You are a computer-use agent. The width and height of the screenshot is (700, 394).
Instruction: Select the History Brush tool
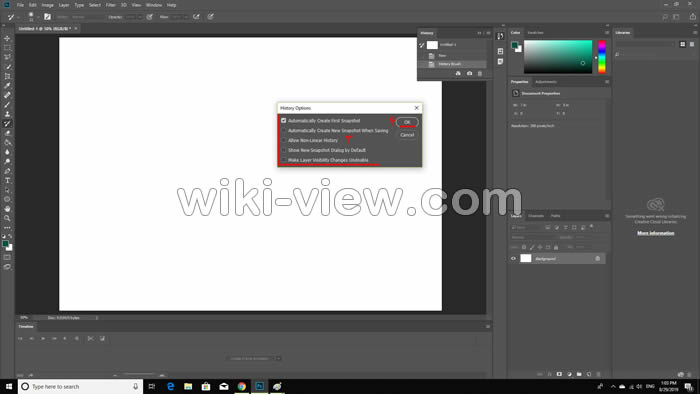(x=7, y=124)
